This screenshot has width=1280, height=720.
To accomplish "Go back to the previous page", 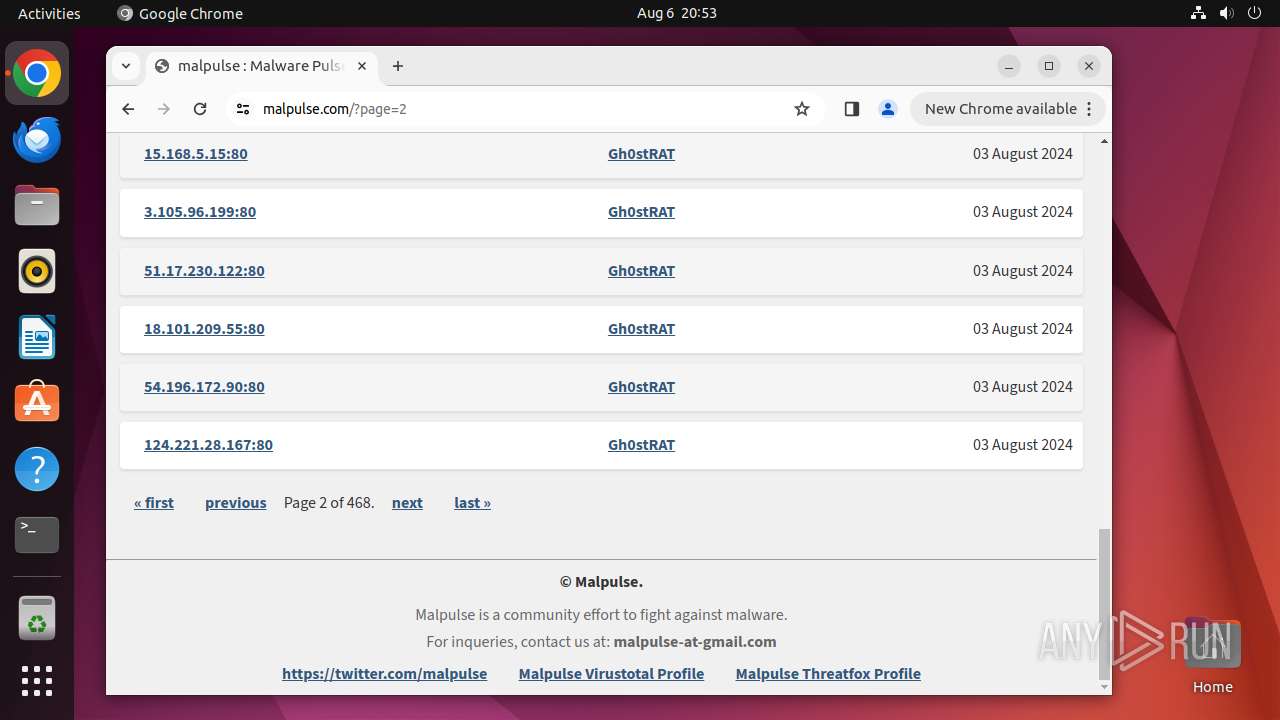I will coord(128,109).
